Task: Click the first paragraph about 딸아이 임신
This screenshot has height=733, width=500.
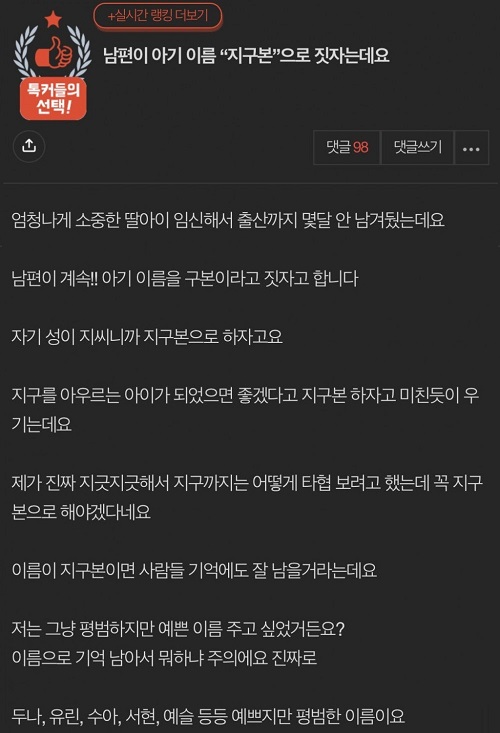Action: pyautogui.click(x=228, y=220)
